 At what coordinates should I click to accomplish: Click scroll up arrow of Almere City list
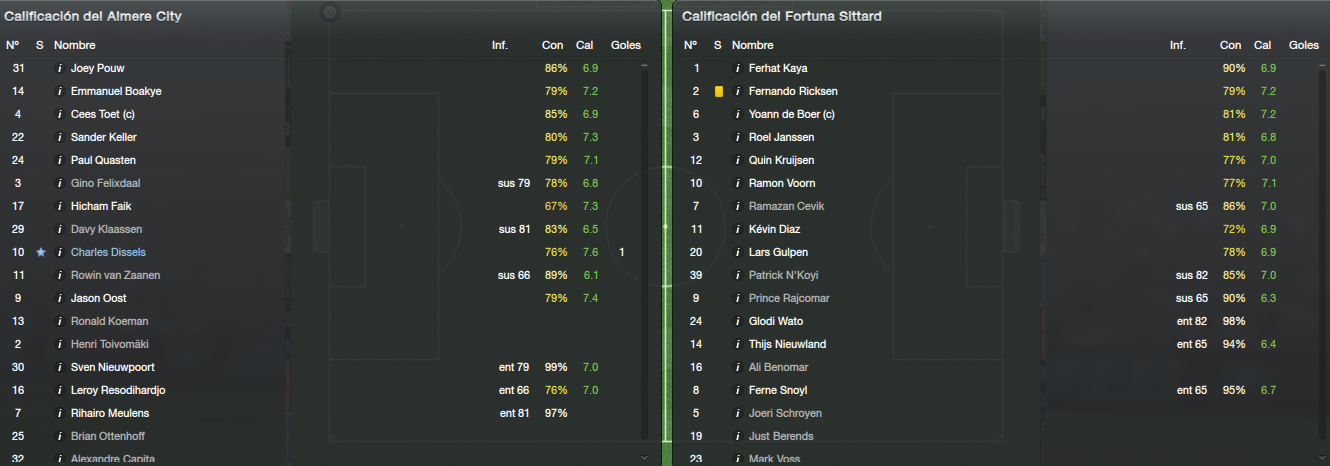pos(644,65)
